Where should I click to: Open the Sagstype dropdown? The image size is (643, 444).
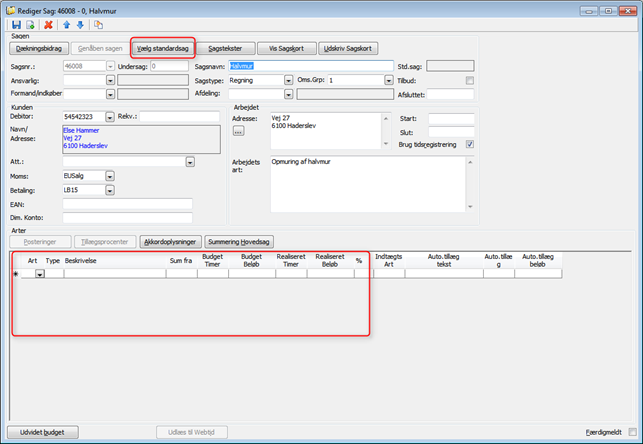point(288,80)
